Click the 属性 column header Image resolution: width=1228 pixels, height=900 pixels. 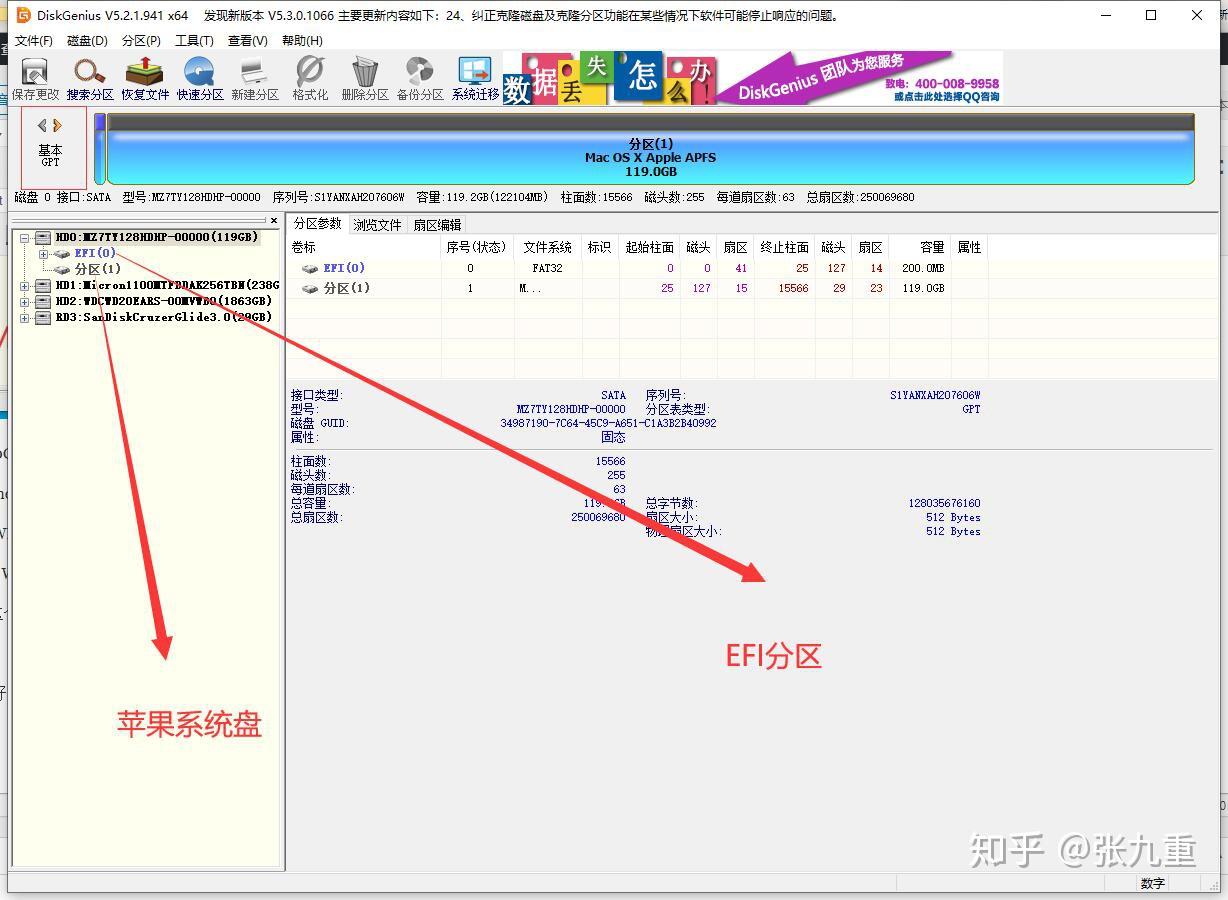point(969,247)
